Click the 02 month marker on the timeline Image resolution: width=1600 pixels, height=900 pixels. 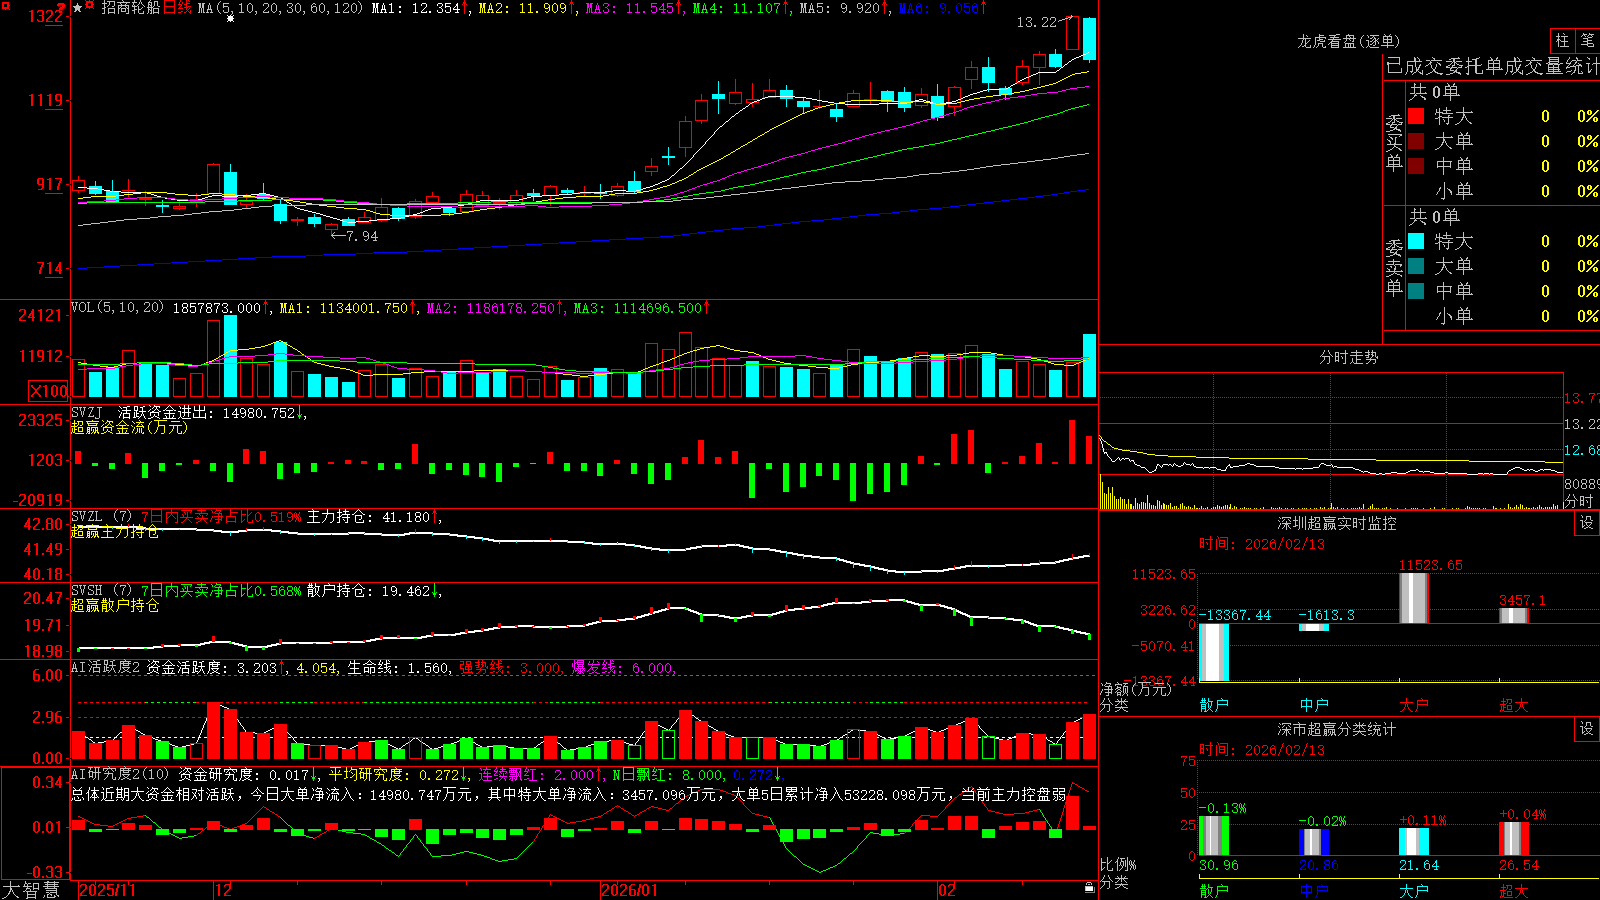pyautogui.click(x=947, y=890)
